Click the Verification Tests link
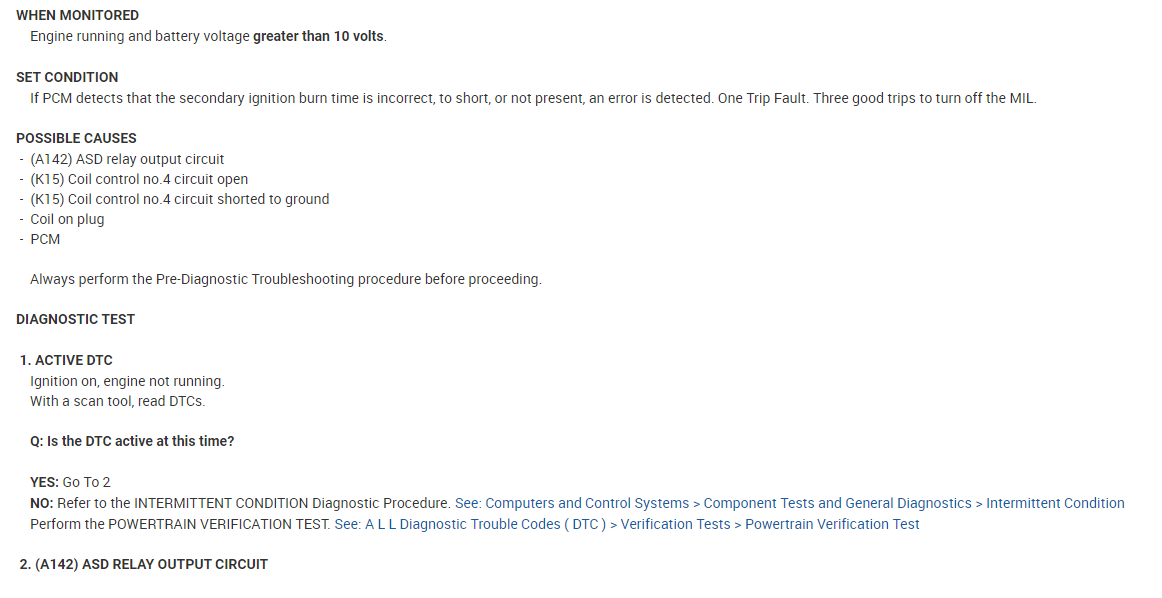1162x598 pixels. 675,524
